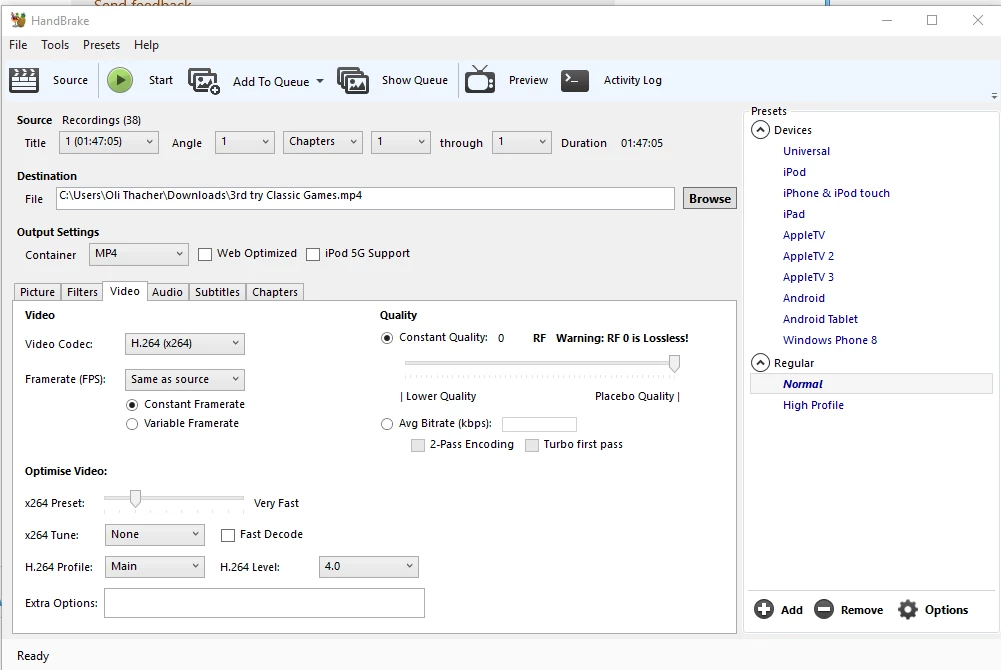The height and width of the screenshot is (670, 1001).
Task: Toggle the Turbo first pass checkbox
Action: (532, 445)
